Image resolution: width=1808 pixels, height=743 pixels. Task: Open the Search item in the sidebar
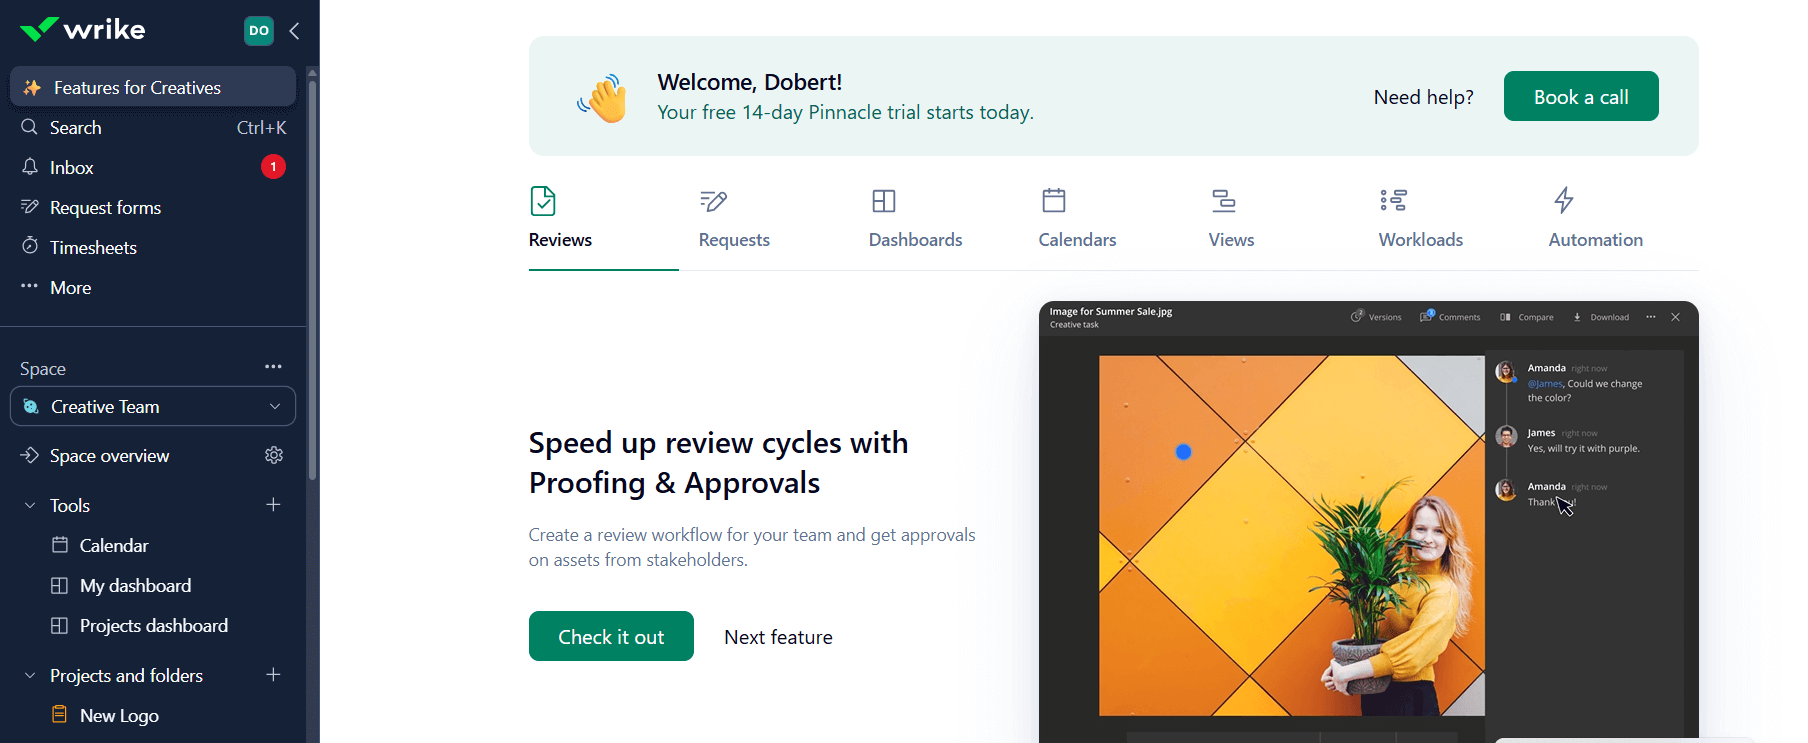tap(153, 127)
